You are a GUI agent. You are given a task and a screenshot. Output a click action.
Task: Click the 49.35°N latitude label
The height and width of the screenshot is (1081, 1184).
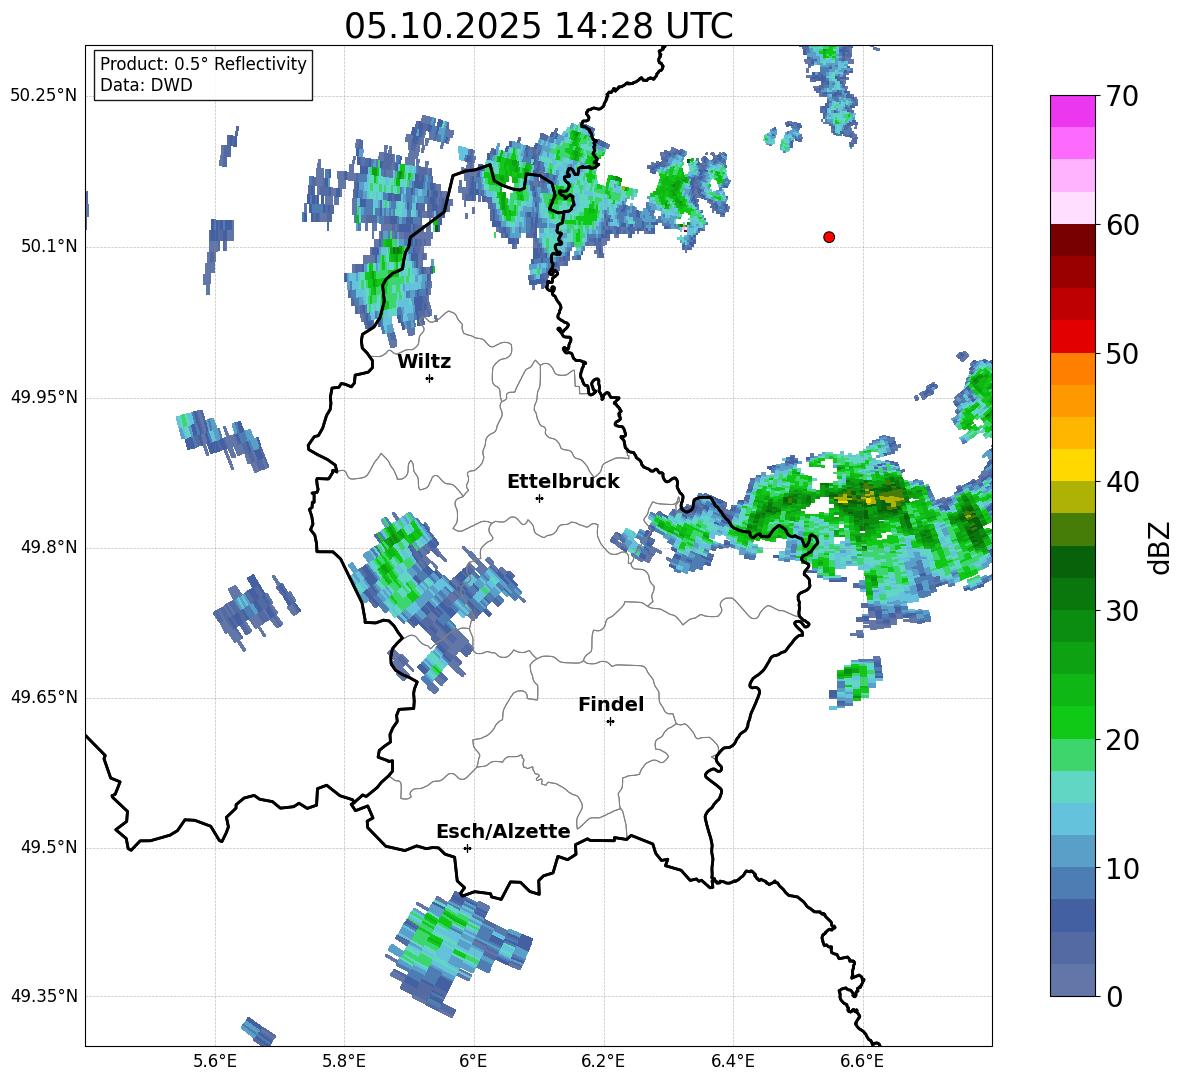(x=44, y=996)
